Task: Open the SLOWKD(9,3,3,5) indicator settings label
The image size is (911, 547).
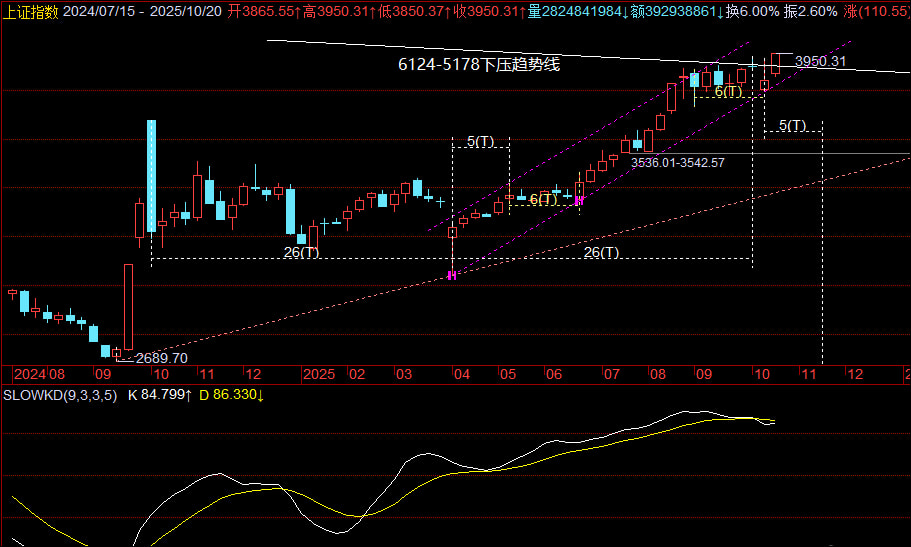Action: click(60, 396)
